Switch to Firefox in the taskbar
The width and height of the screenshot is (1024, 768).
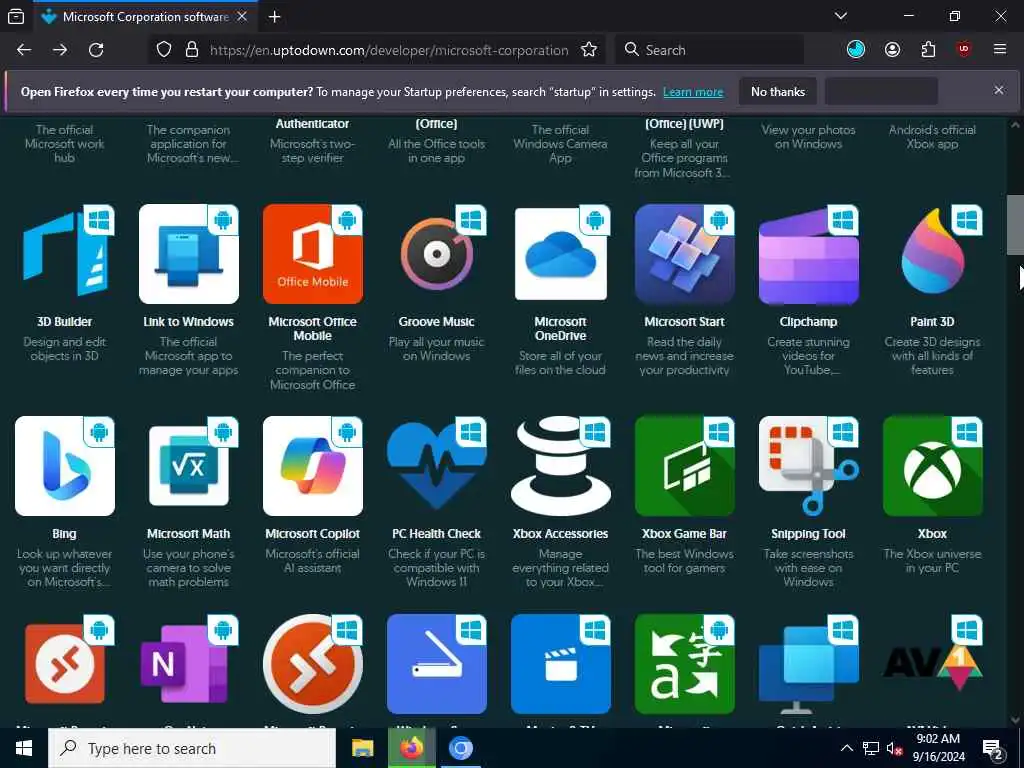tap(411, 748)
